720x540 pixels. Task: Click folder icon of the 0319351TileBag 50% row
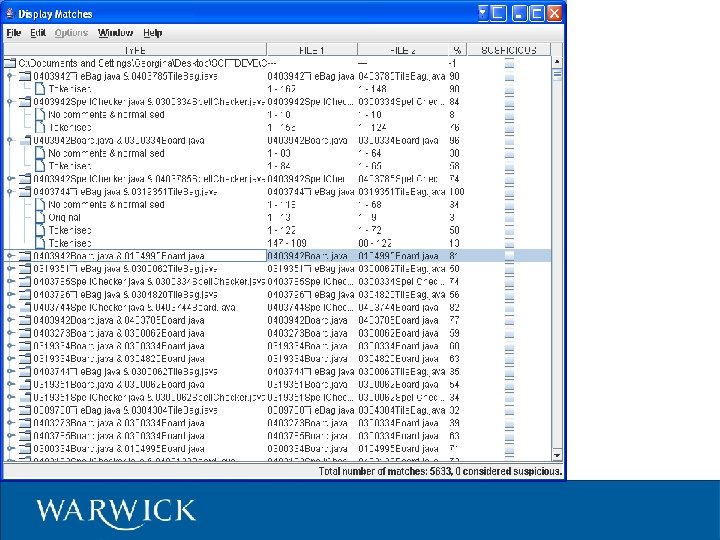tap(25, 269)
